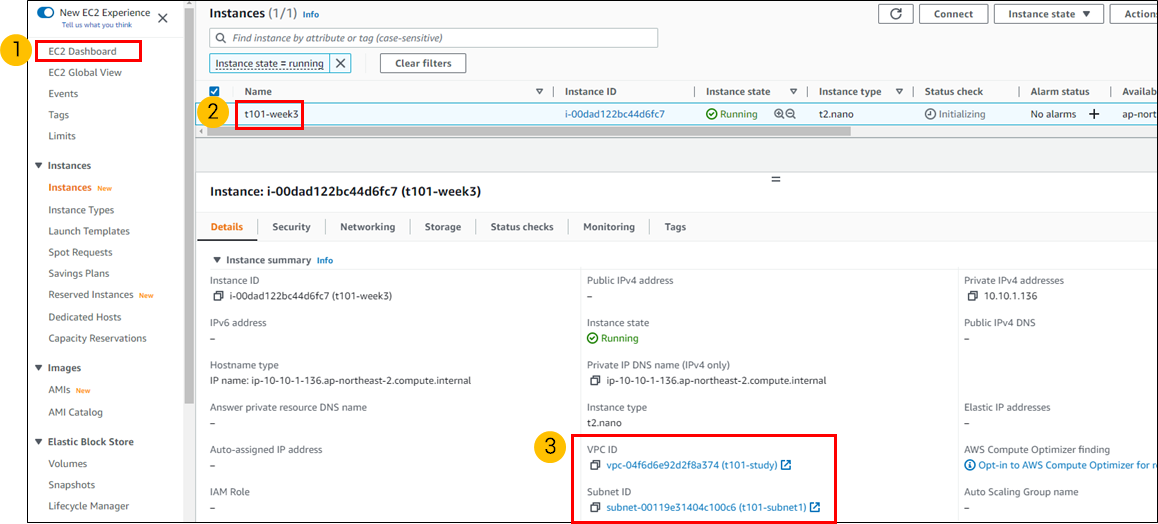Screen dimensions: 1158x524
Task: Switch to the Networking tab
Action: [367, 227]
